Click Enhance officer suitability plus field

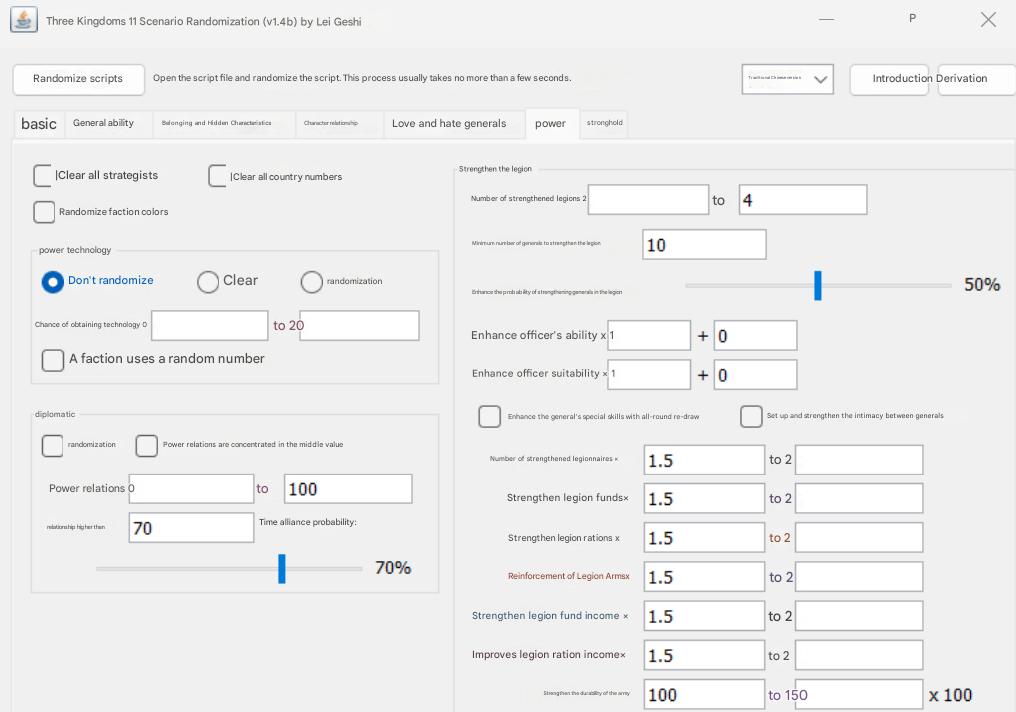tap(756, 374)
